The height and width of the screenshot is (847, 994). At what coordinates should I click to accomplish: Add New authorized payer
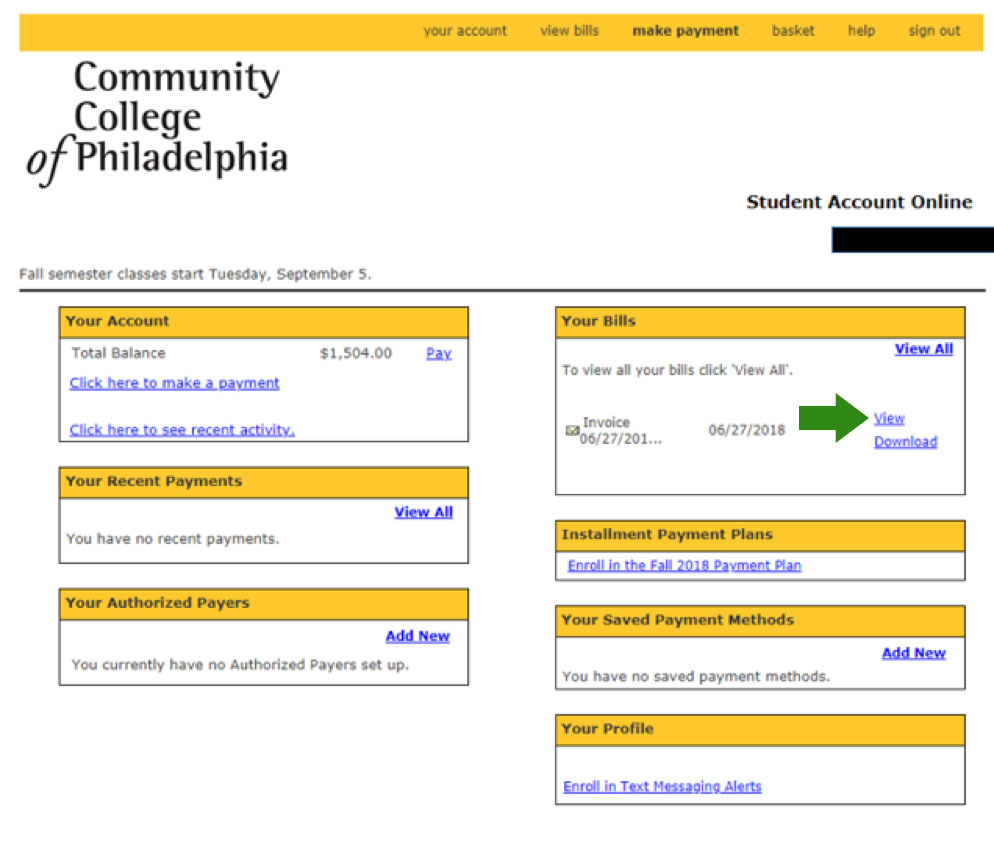[x=417, y=636]
